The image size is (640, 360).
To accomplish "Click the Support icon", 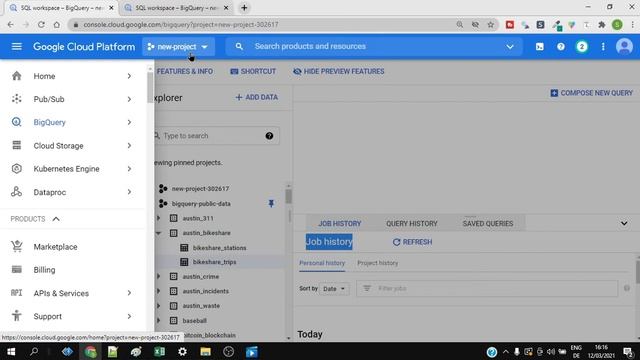I will tap(17, 316).
